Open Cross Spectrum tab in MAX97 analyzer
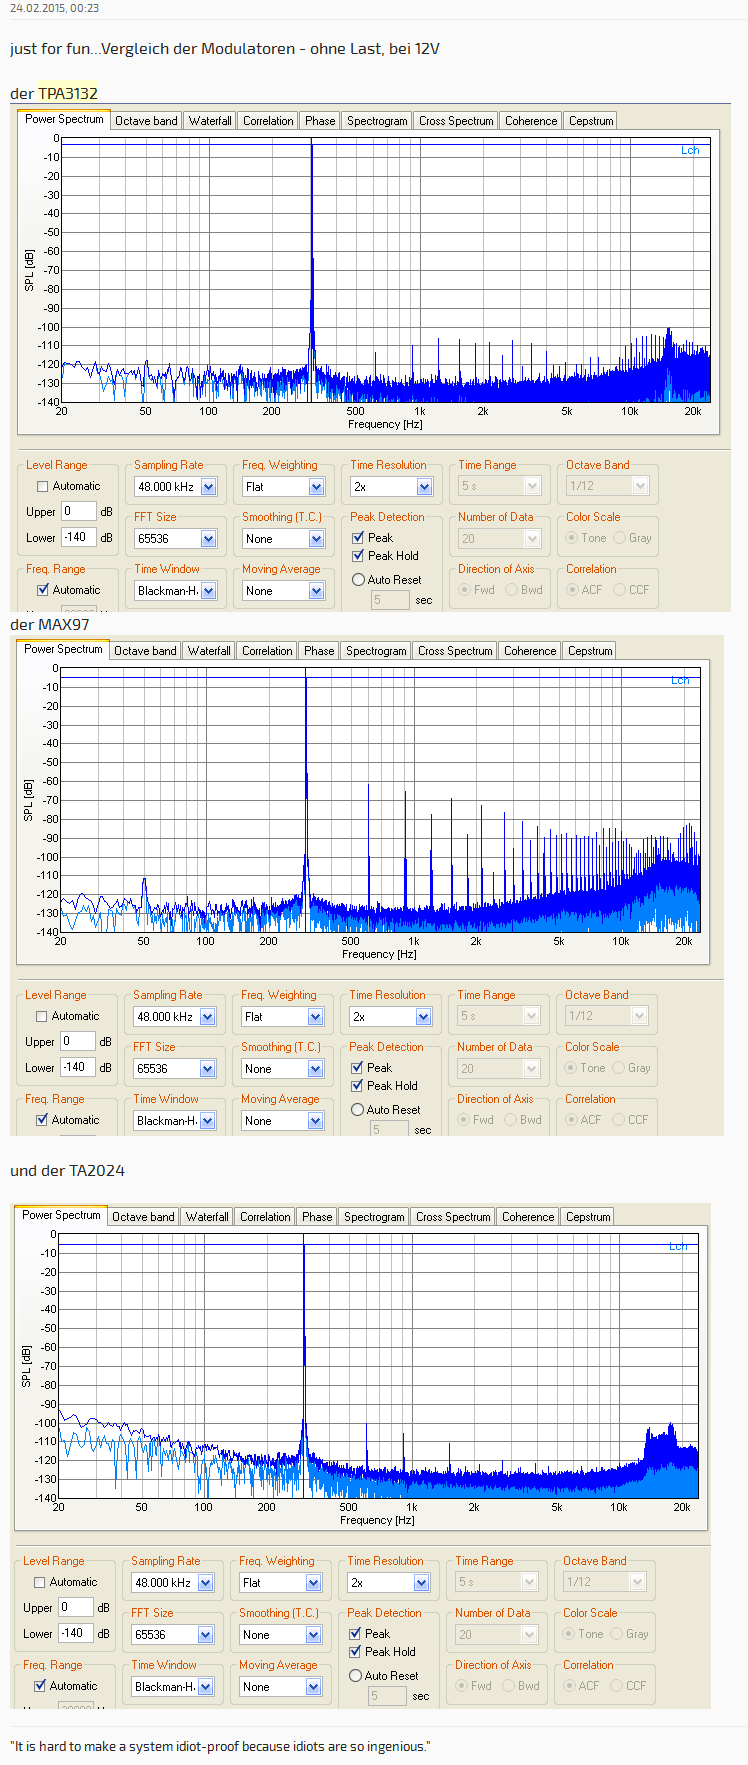Image resolution: width=748 pixels, height=1765 pixels. (x=455, y=651)
